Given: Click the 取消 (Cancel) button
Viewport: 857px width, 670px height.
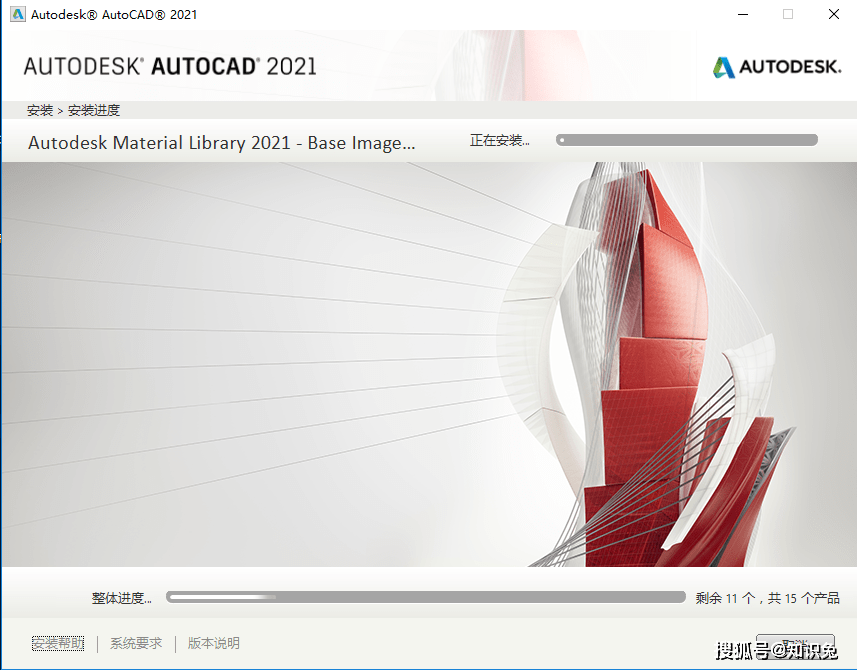Looking at the screenshot, I should pyautogui.click(x=795, y=643).
